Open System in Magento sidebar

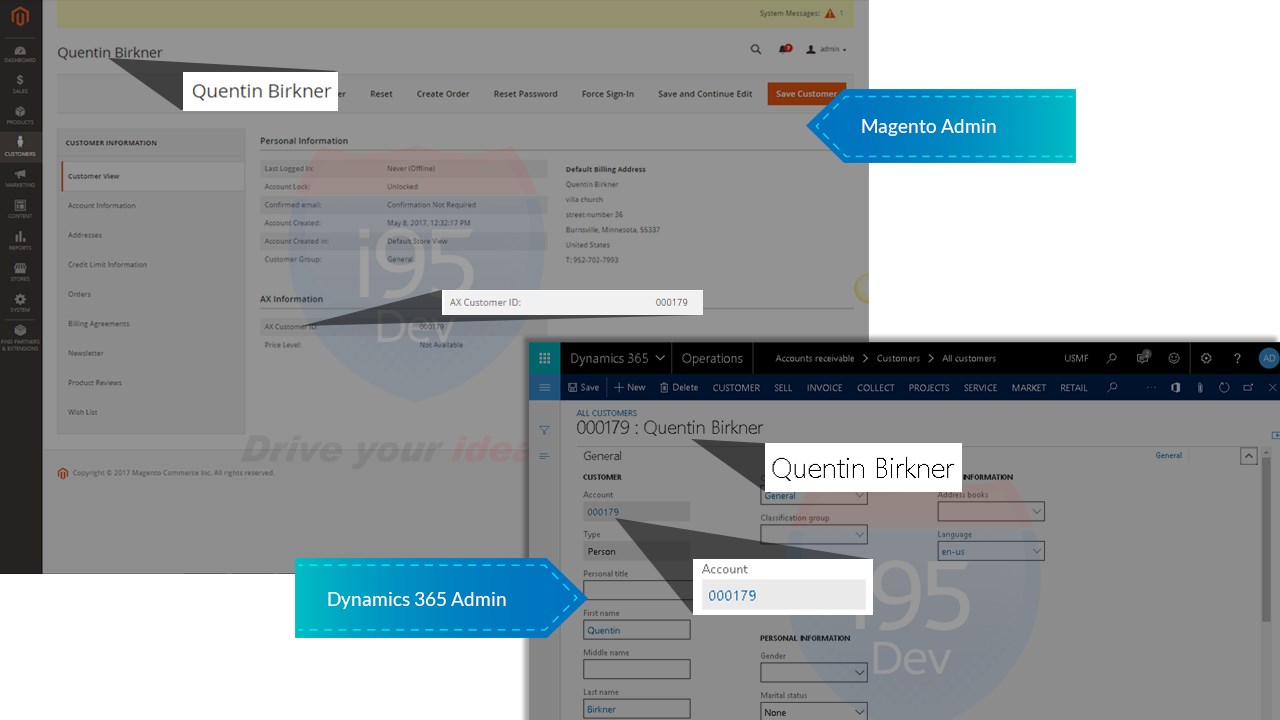20,303
